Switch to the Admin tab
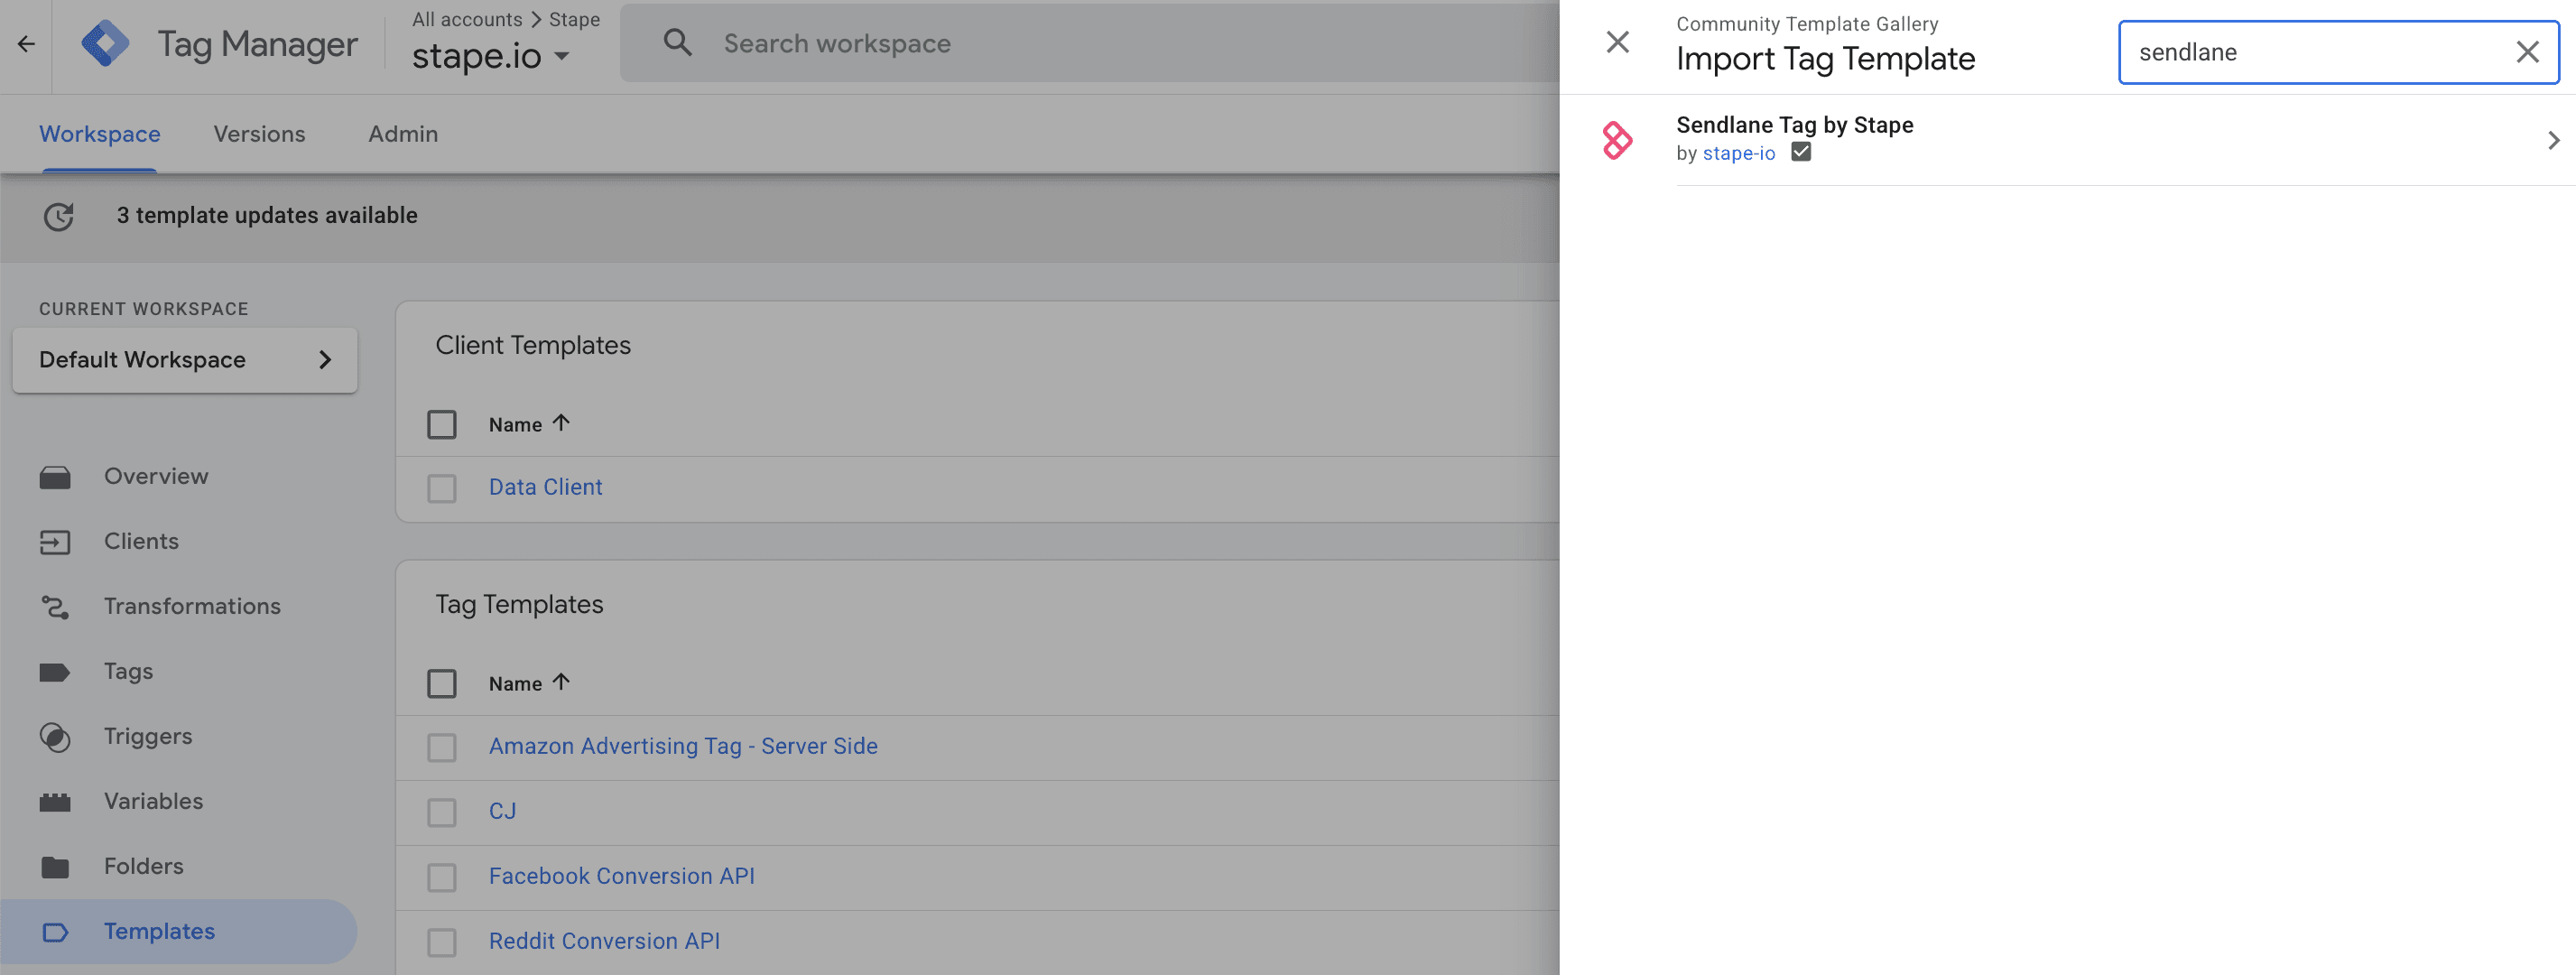Screen dimensions: 2576x975 click(402, 134)
